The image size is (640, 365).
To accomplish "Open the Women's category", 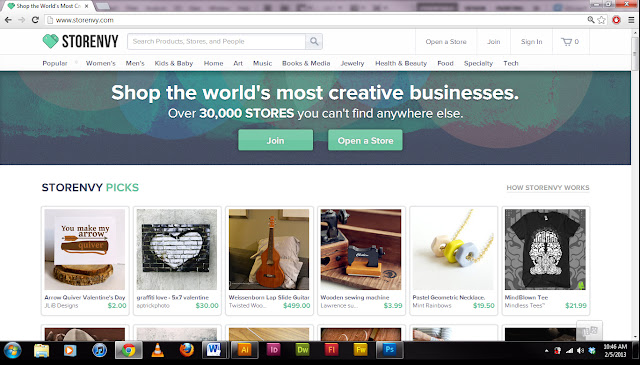I will coord(100,63).
